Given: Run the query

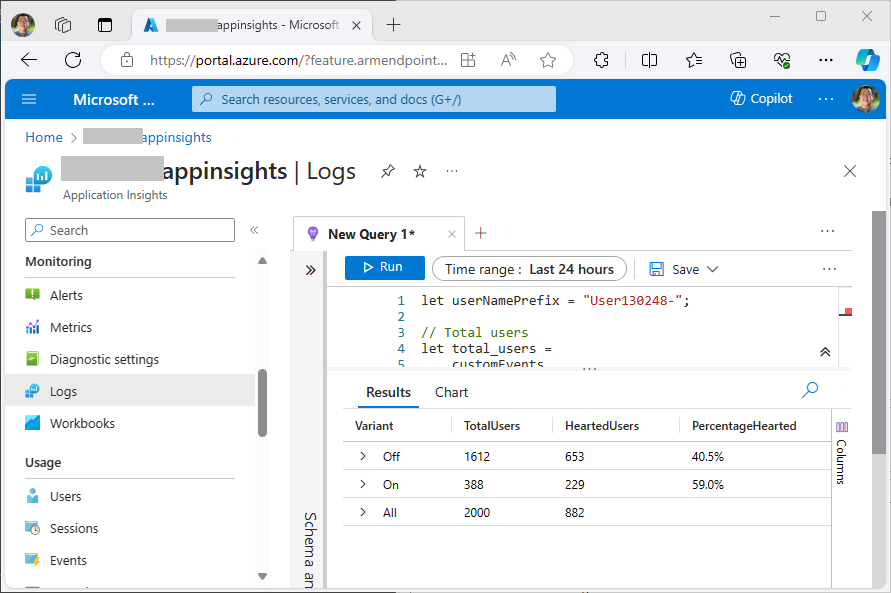Looking at the screenshot, I should tap(385, 268).
